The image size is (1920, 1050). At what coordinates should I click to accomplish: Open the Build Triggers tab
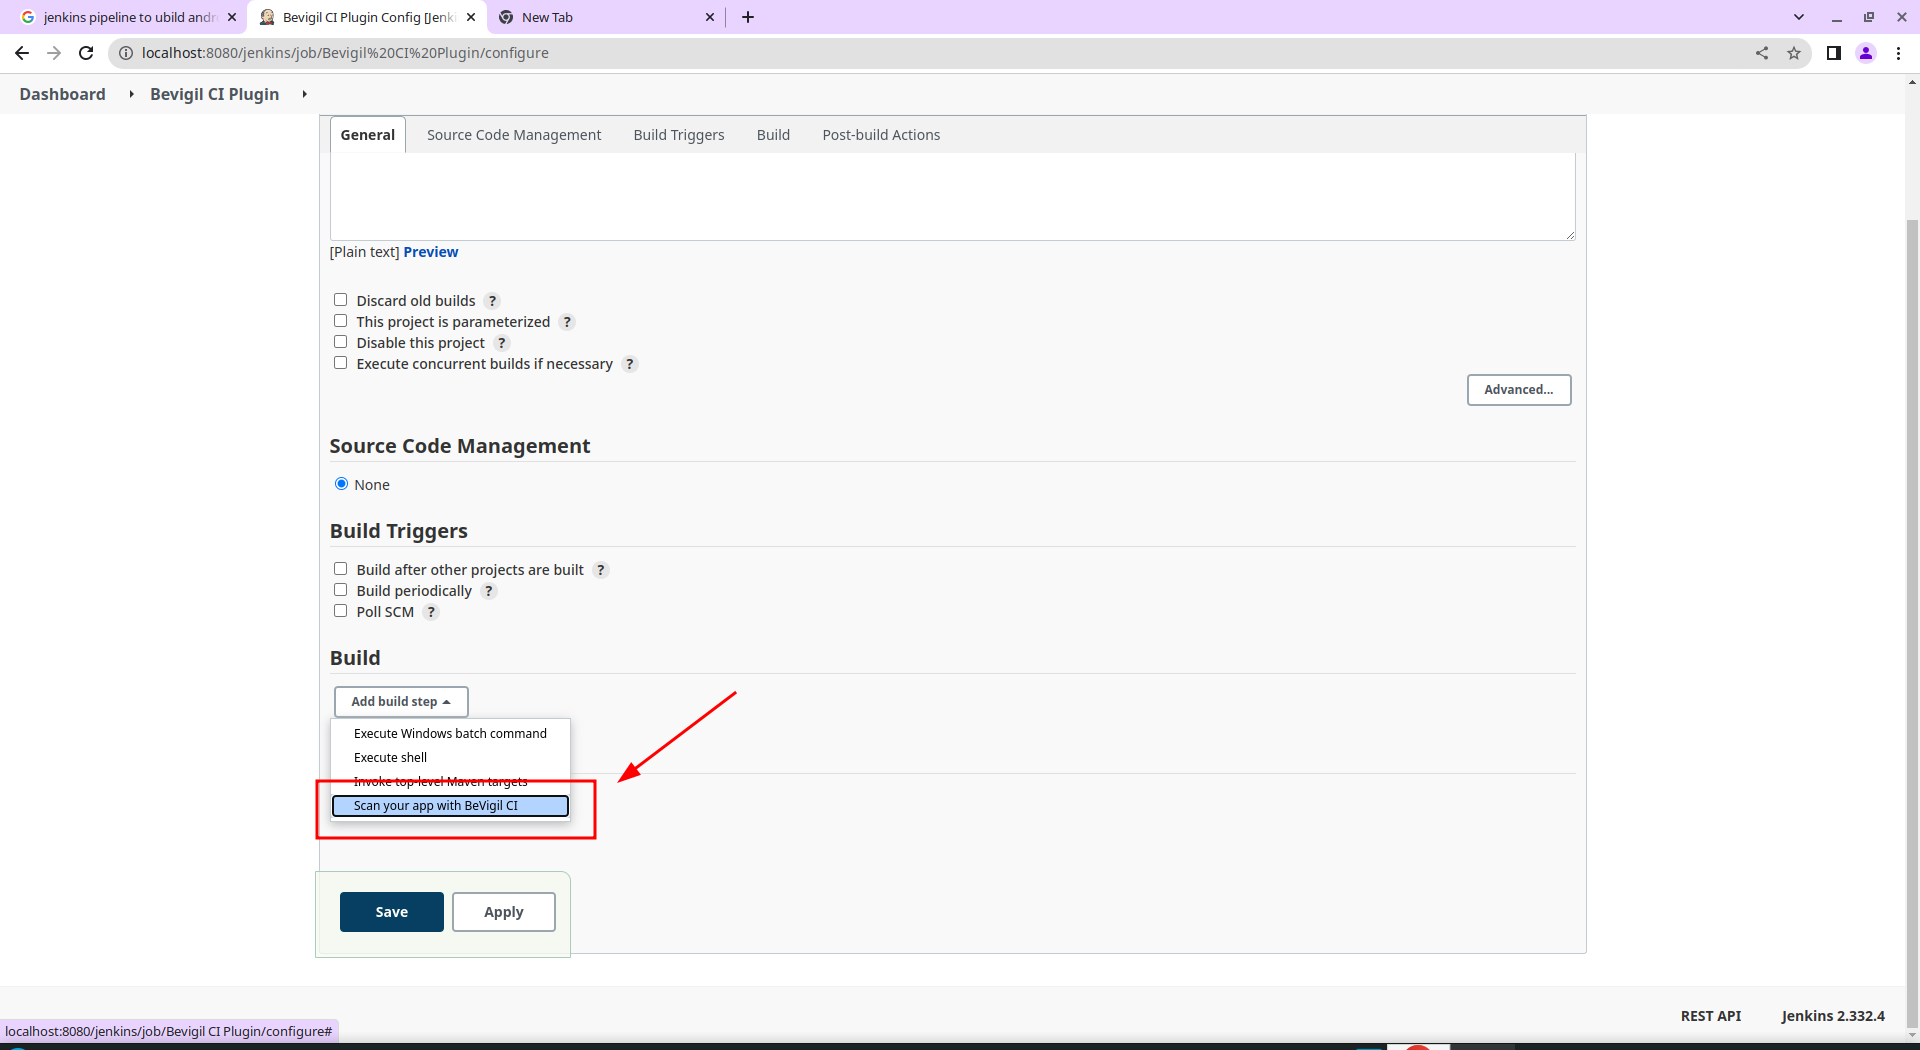tap(679, 135)
